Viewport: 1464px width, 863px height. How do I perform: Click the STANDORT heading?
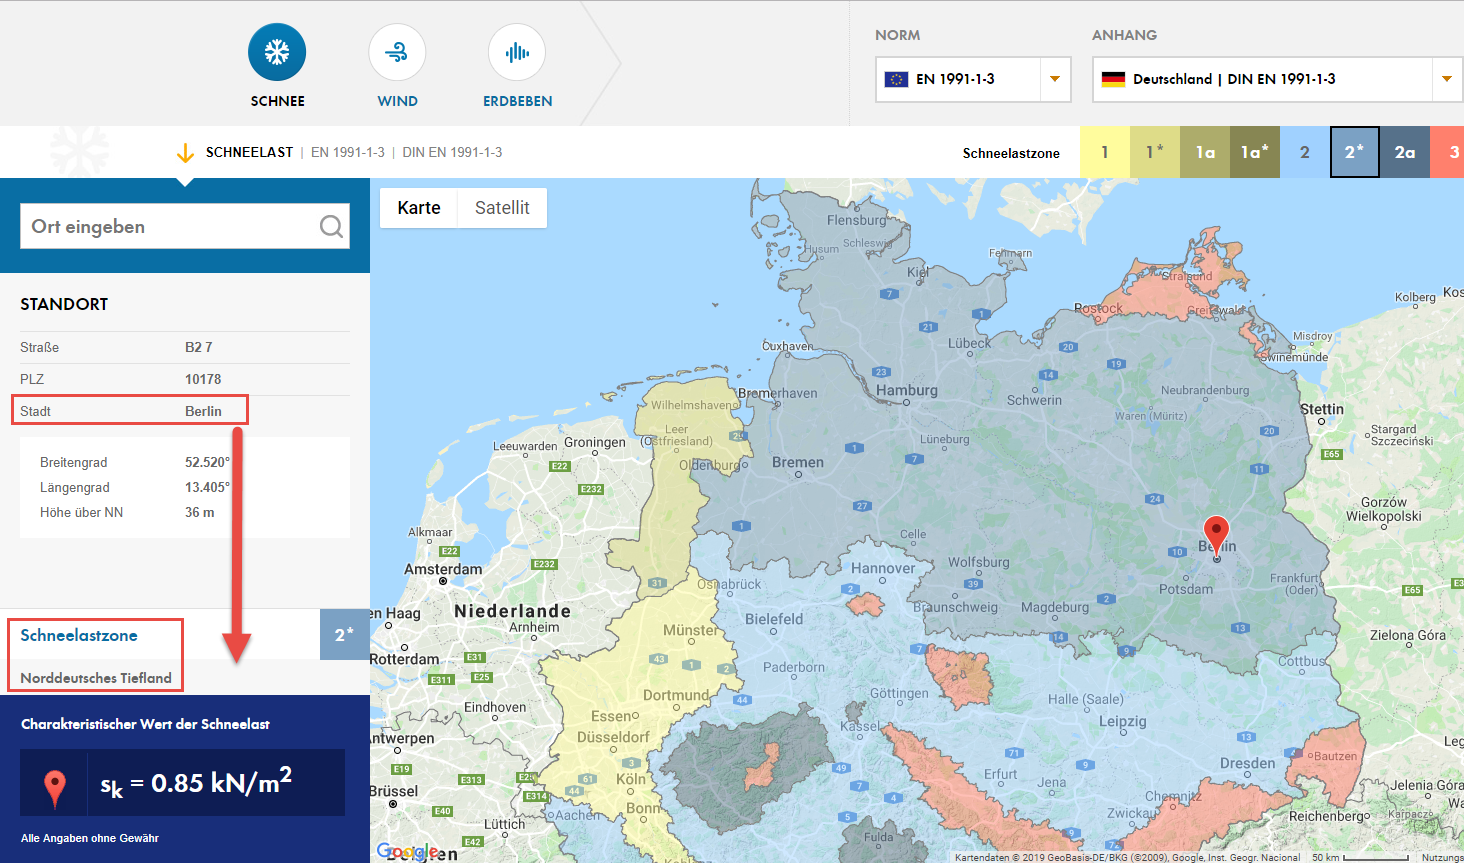pos(64,304)
